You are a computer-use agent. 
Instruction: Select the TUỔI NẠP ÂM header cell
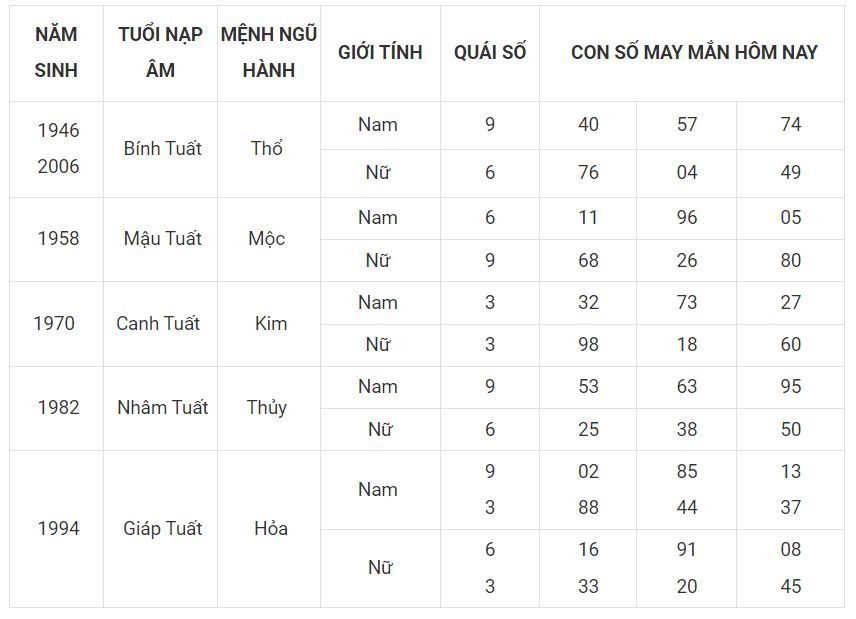pyautogui.click(x=160, y=53)
